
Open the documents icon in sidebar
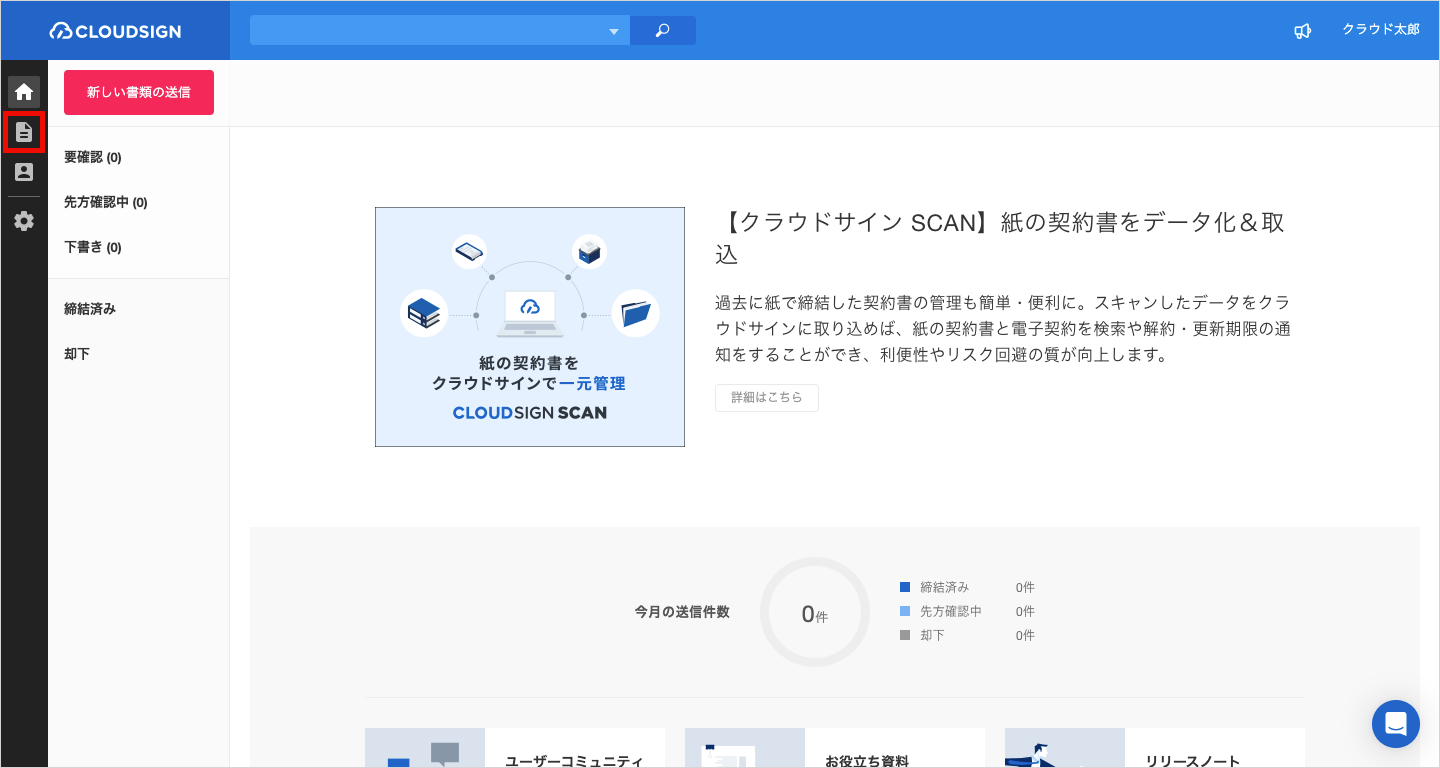[x=24, y=132]
